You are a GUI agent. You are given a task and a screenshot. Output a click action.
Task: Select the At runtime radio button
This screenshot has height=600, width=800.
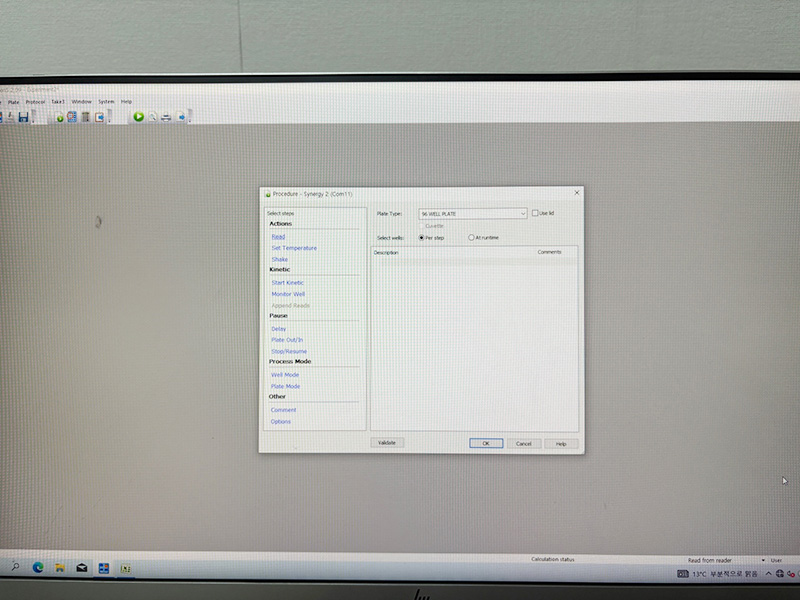click(472, 237)
